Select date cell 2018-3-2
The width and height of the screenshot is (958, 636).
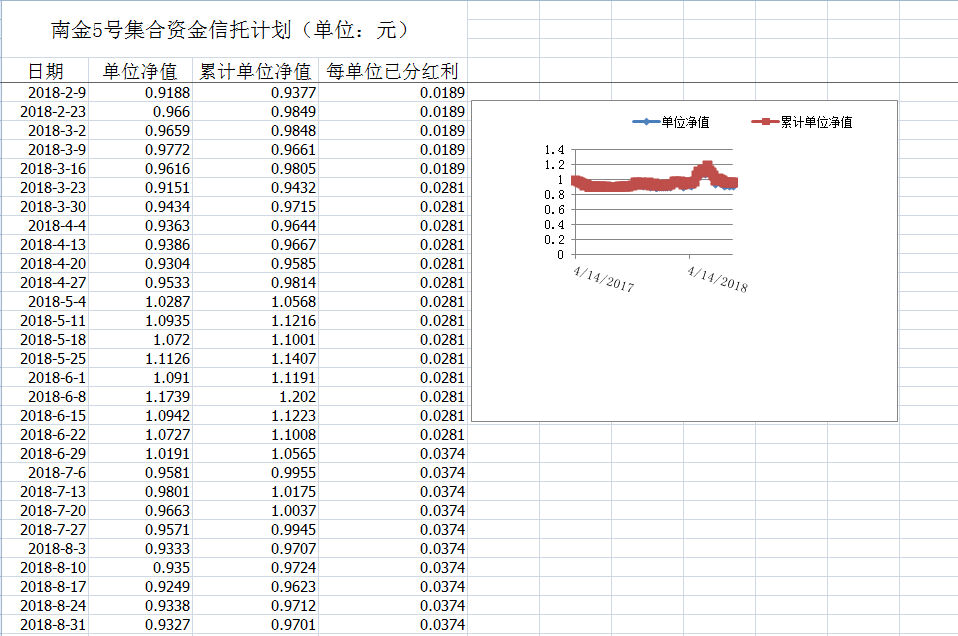pos(46,131)
